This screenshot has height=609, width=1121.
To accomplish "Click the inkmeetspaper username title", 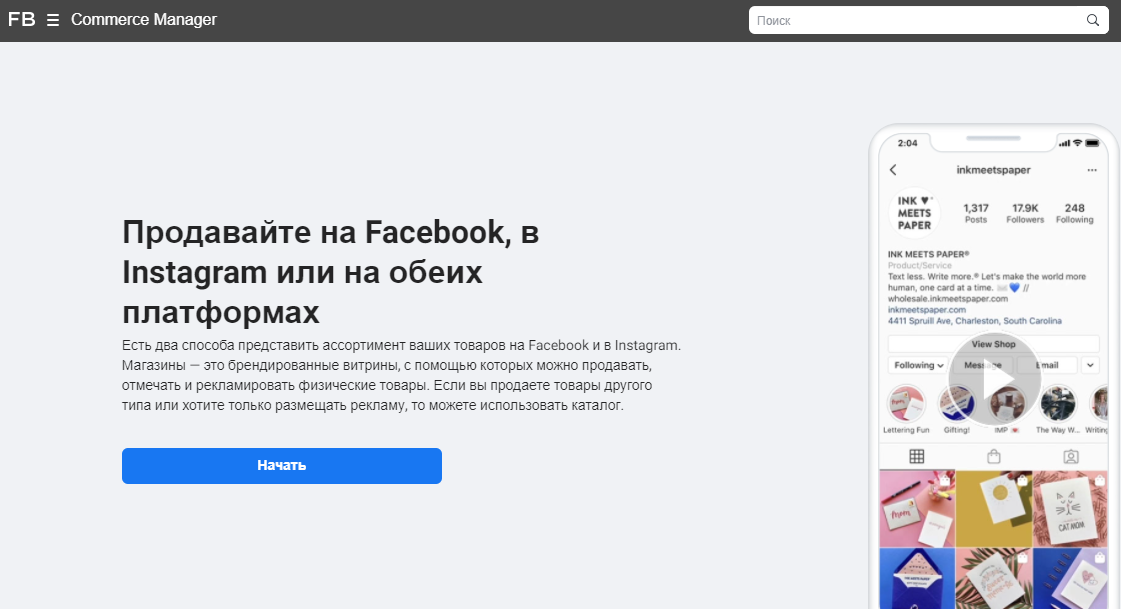I will [x=993, y=170].
